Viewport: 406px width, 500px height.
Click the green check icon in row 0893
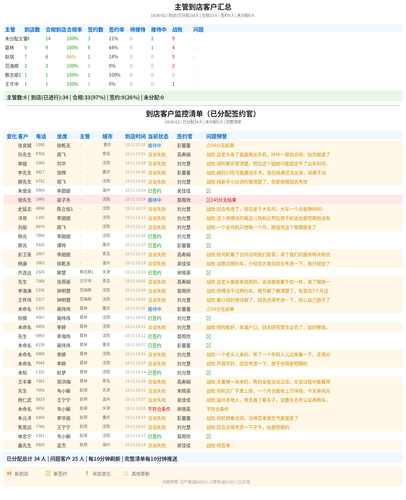(208, 336)
